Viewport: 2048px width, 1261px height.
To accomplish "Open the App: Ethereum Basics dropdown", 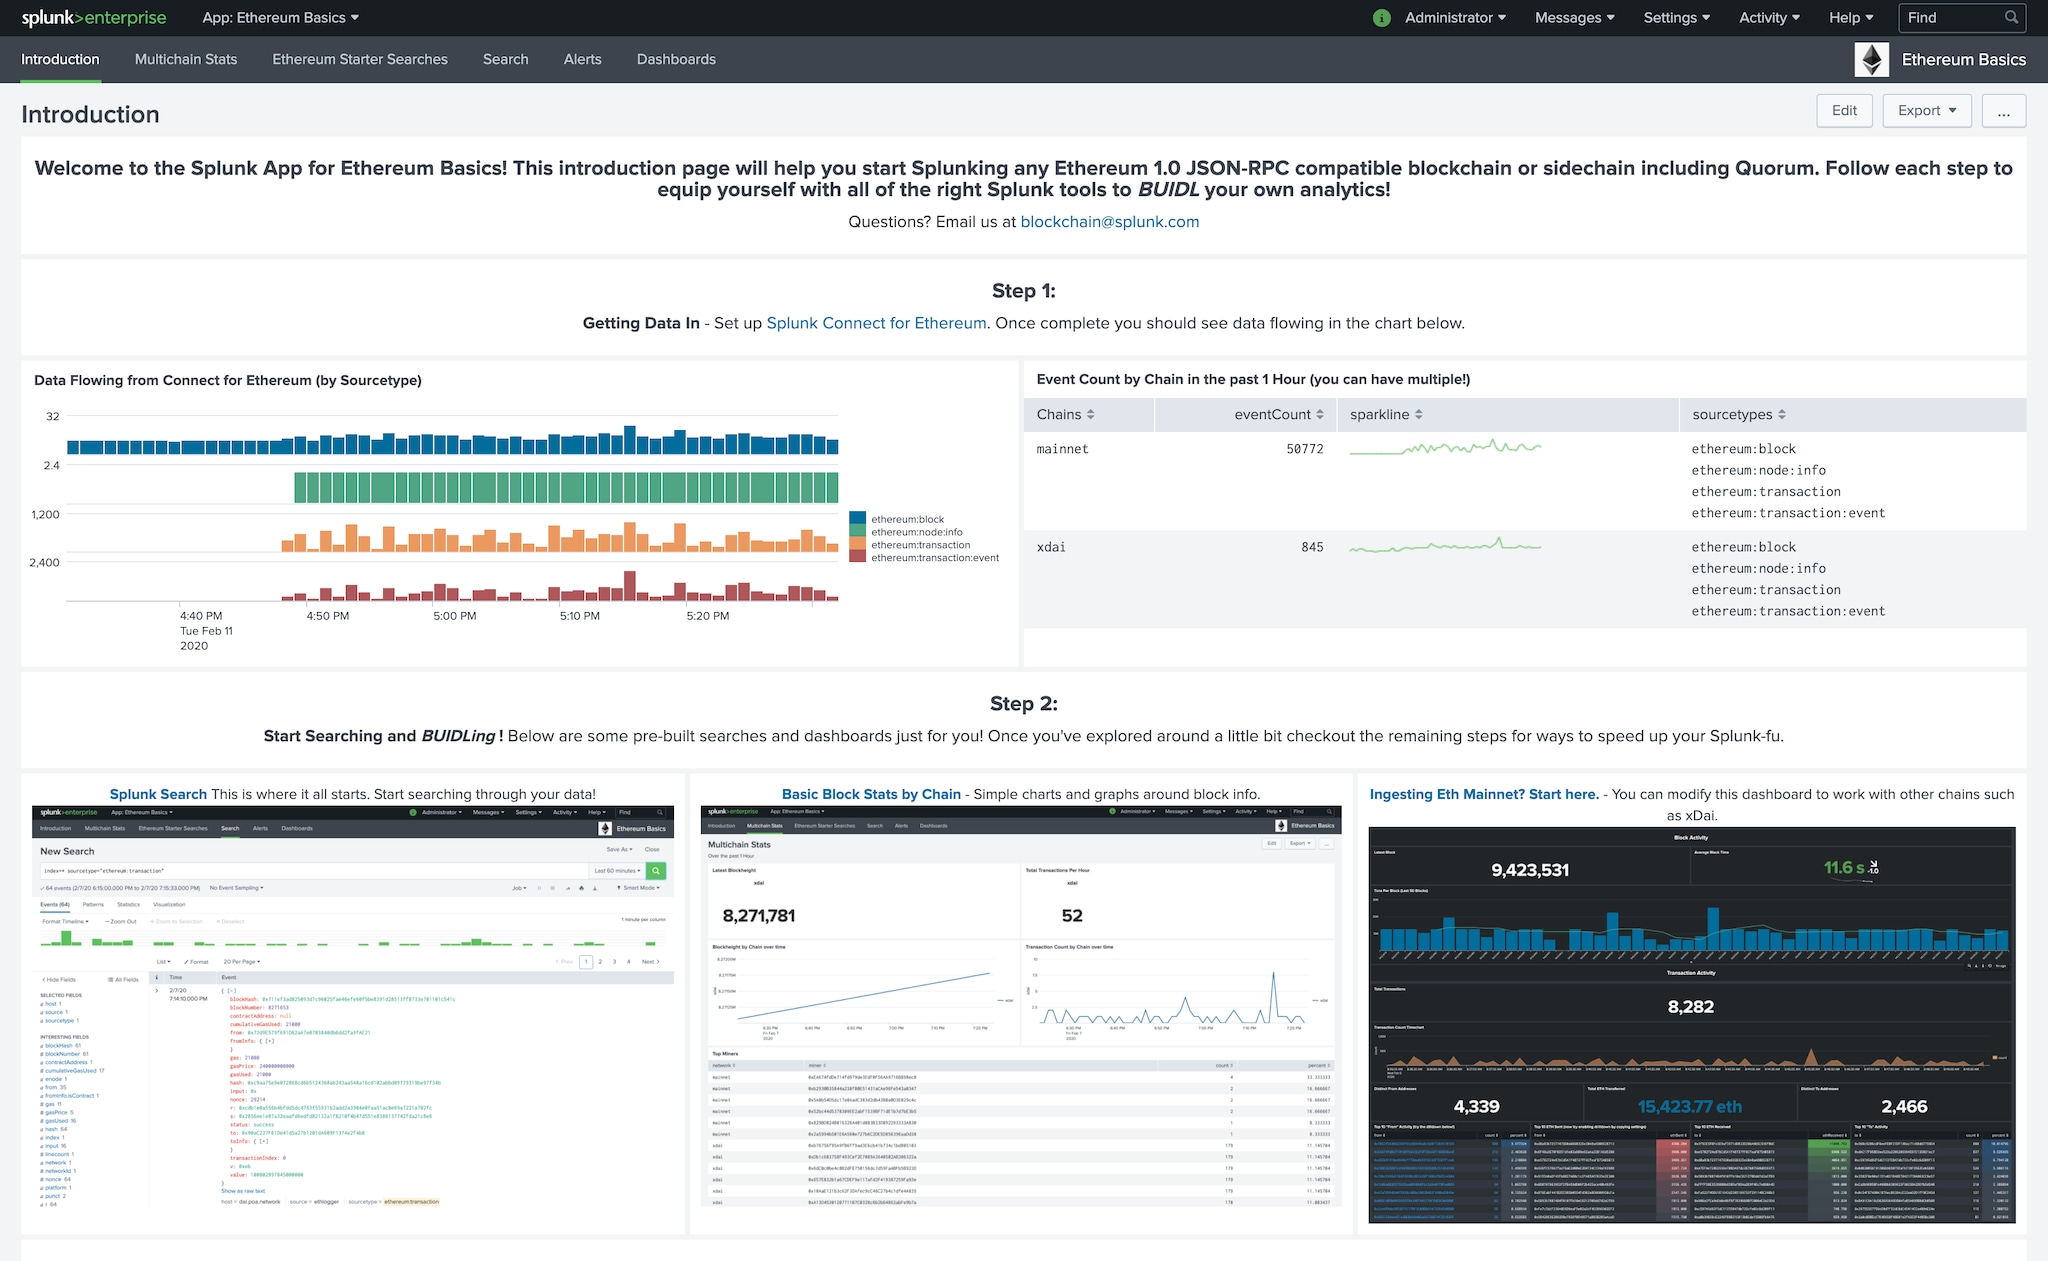I will (280, 18).
